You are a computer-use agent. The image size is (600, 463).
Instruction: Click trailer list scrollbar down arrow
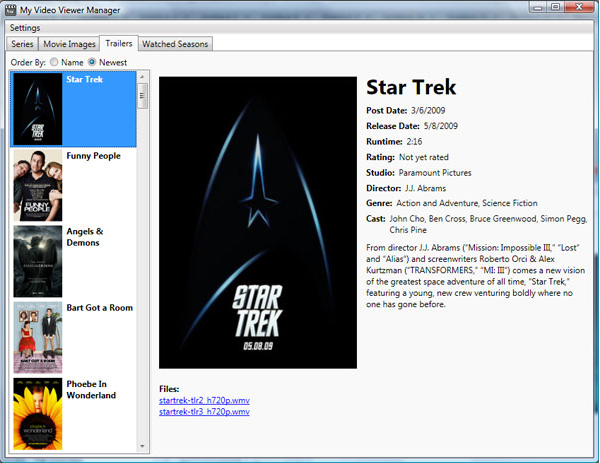(142, 446)
